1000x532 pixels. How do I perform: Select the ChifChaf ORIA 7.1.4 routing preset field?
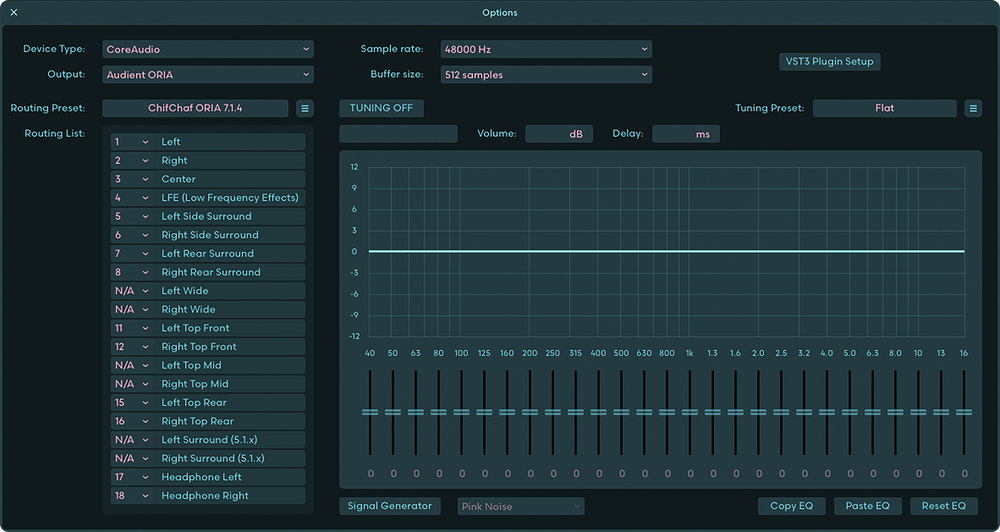click(195, 108)
